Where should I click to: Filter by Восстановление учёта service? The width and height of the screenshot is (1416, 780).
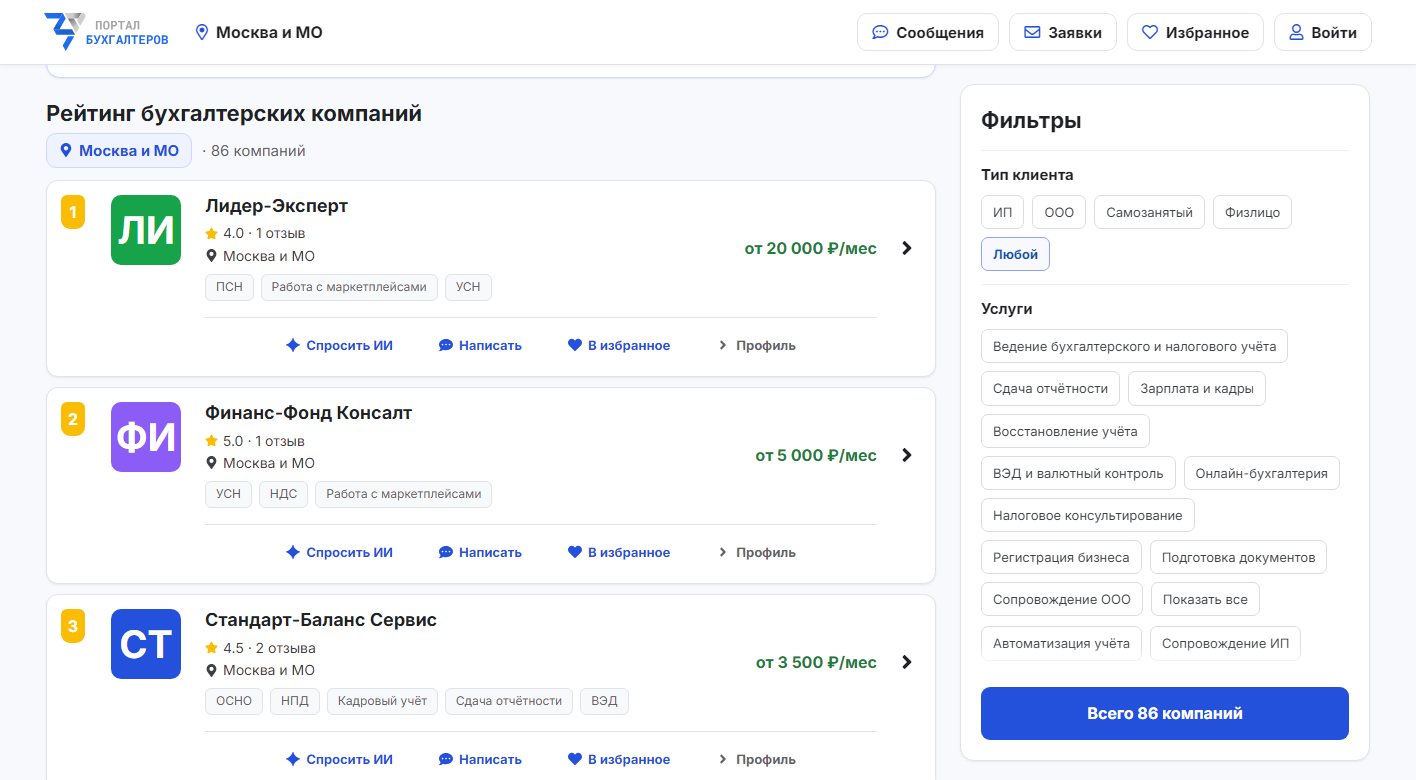[1065, 432]
